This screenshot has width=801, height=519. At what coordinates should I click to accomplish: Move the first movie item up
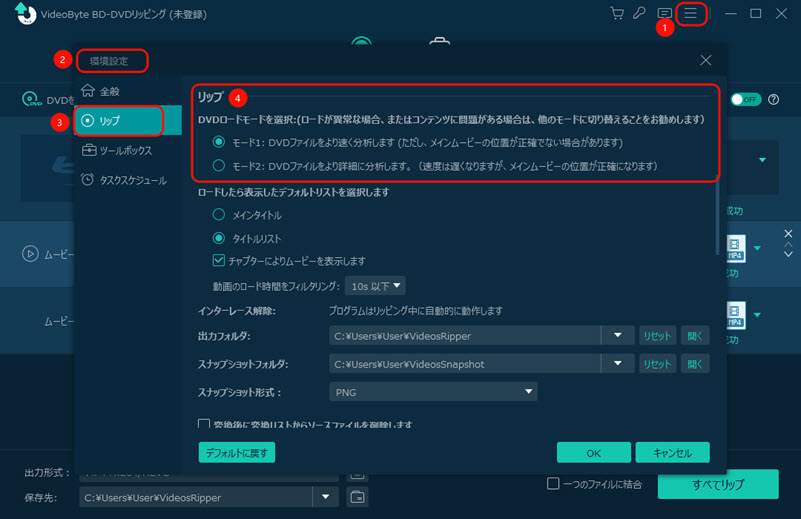coord(788,244)
